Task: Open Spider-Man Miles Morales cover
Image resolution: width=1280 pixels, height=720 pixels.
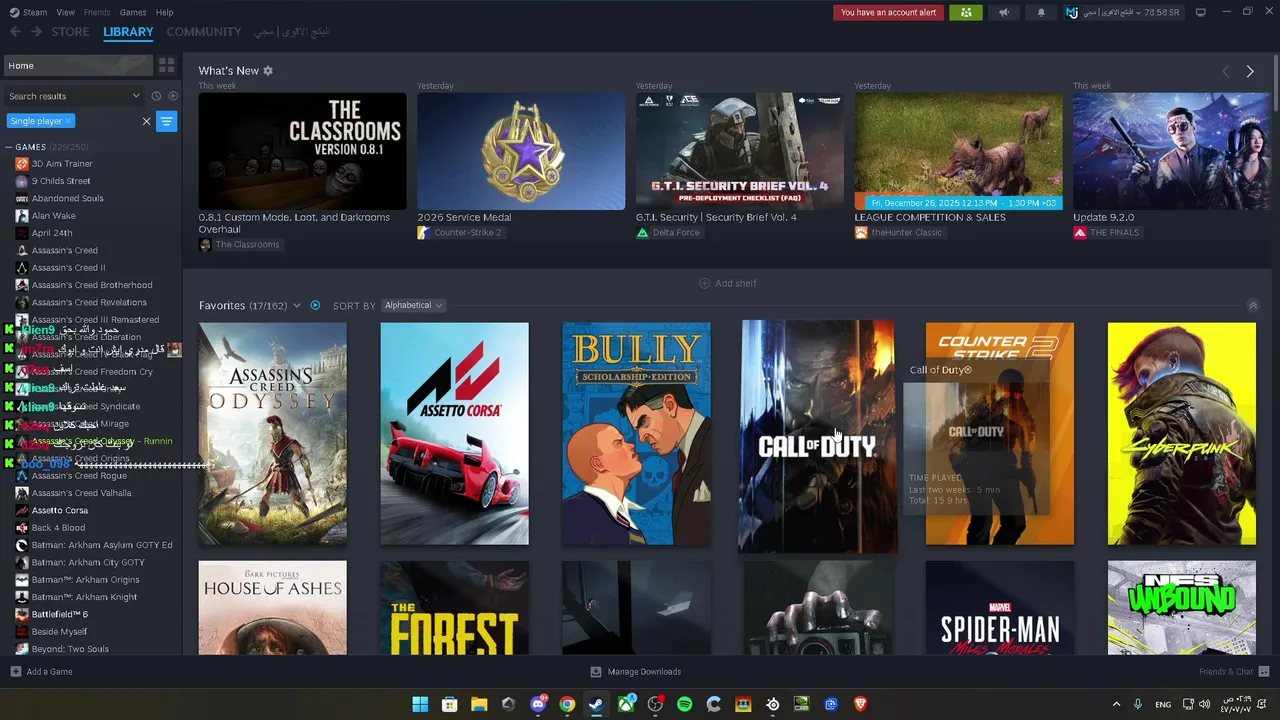Action: point(1000,607)
